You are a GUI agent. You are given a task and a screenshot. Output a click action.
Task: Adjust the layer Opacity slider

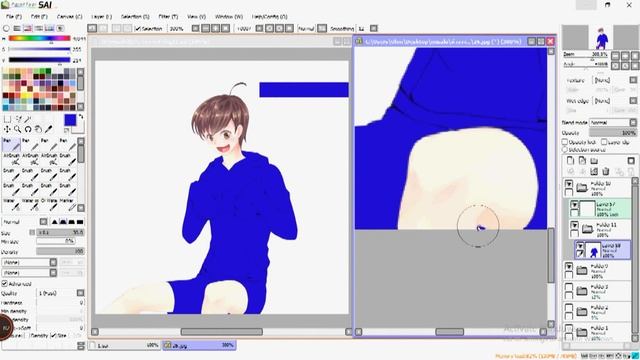coord(613,133)
